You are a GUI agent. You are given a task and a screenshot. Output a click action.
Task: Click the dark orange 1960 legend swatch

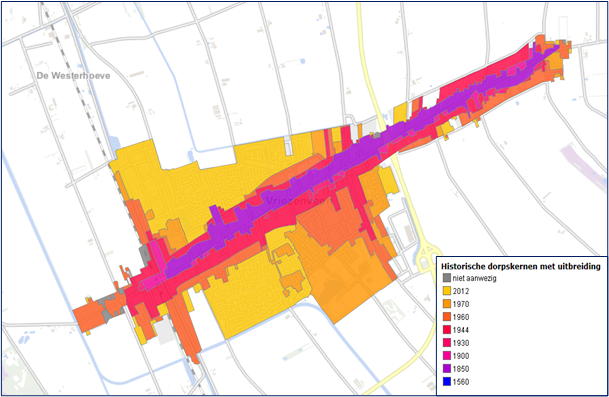(x=447, y=317)
